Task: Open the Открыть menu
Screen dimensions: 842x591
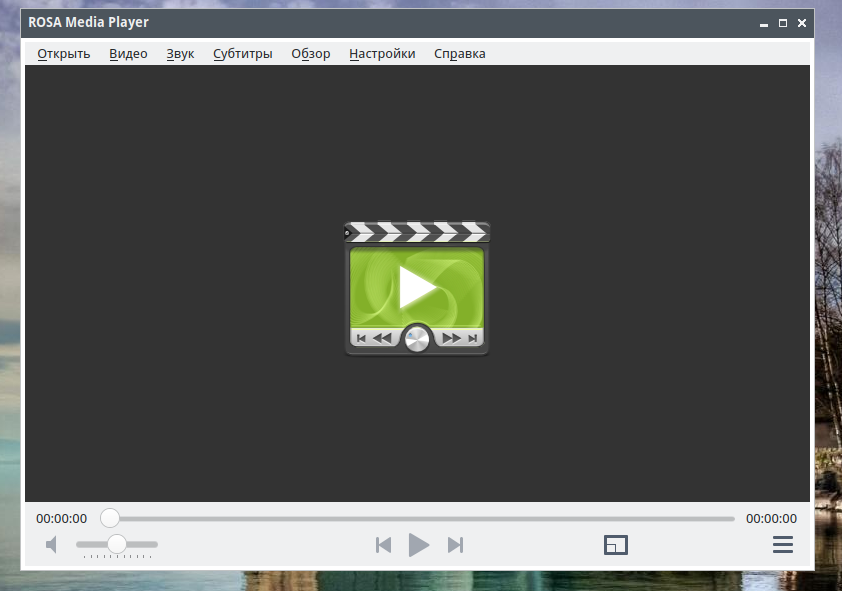Action: (63, 54)
